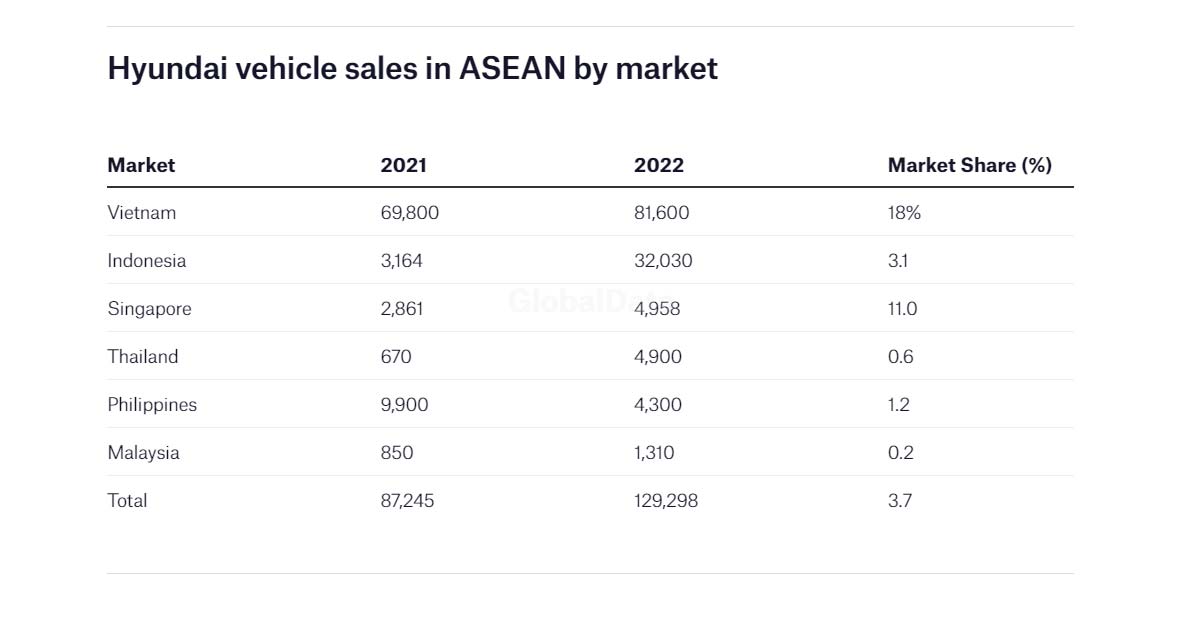Select the Philippines row label

pyautogui.click(x=152, y=405)
